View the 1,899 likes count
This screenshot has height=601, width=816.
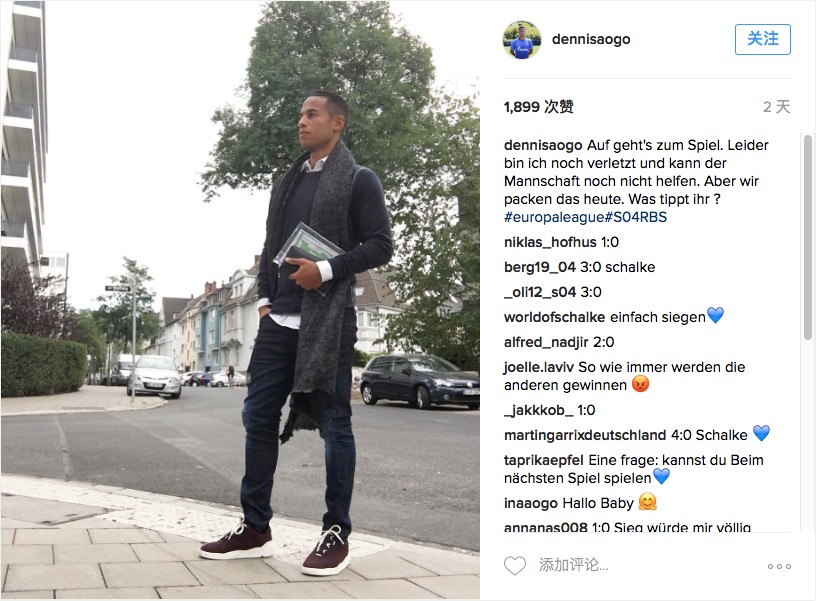pyautogui.click(x=538, y=107)
